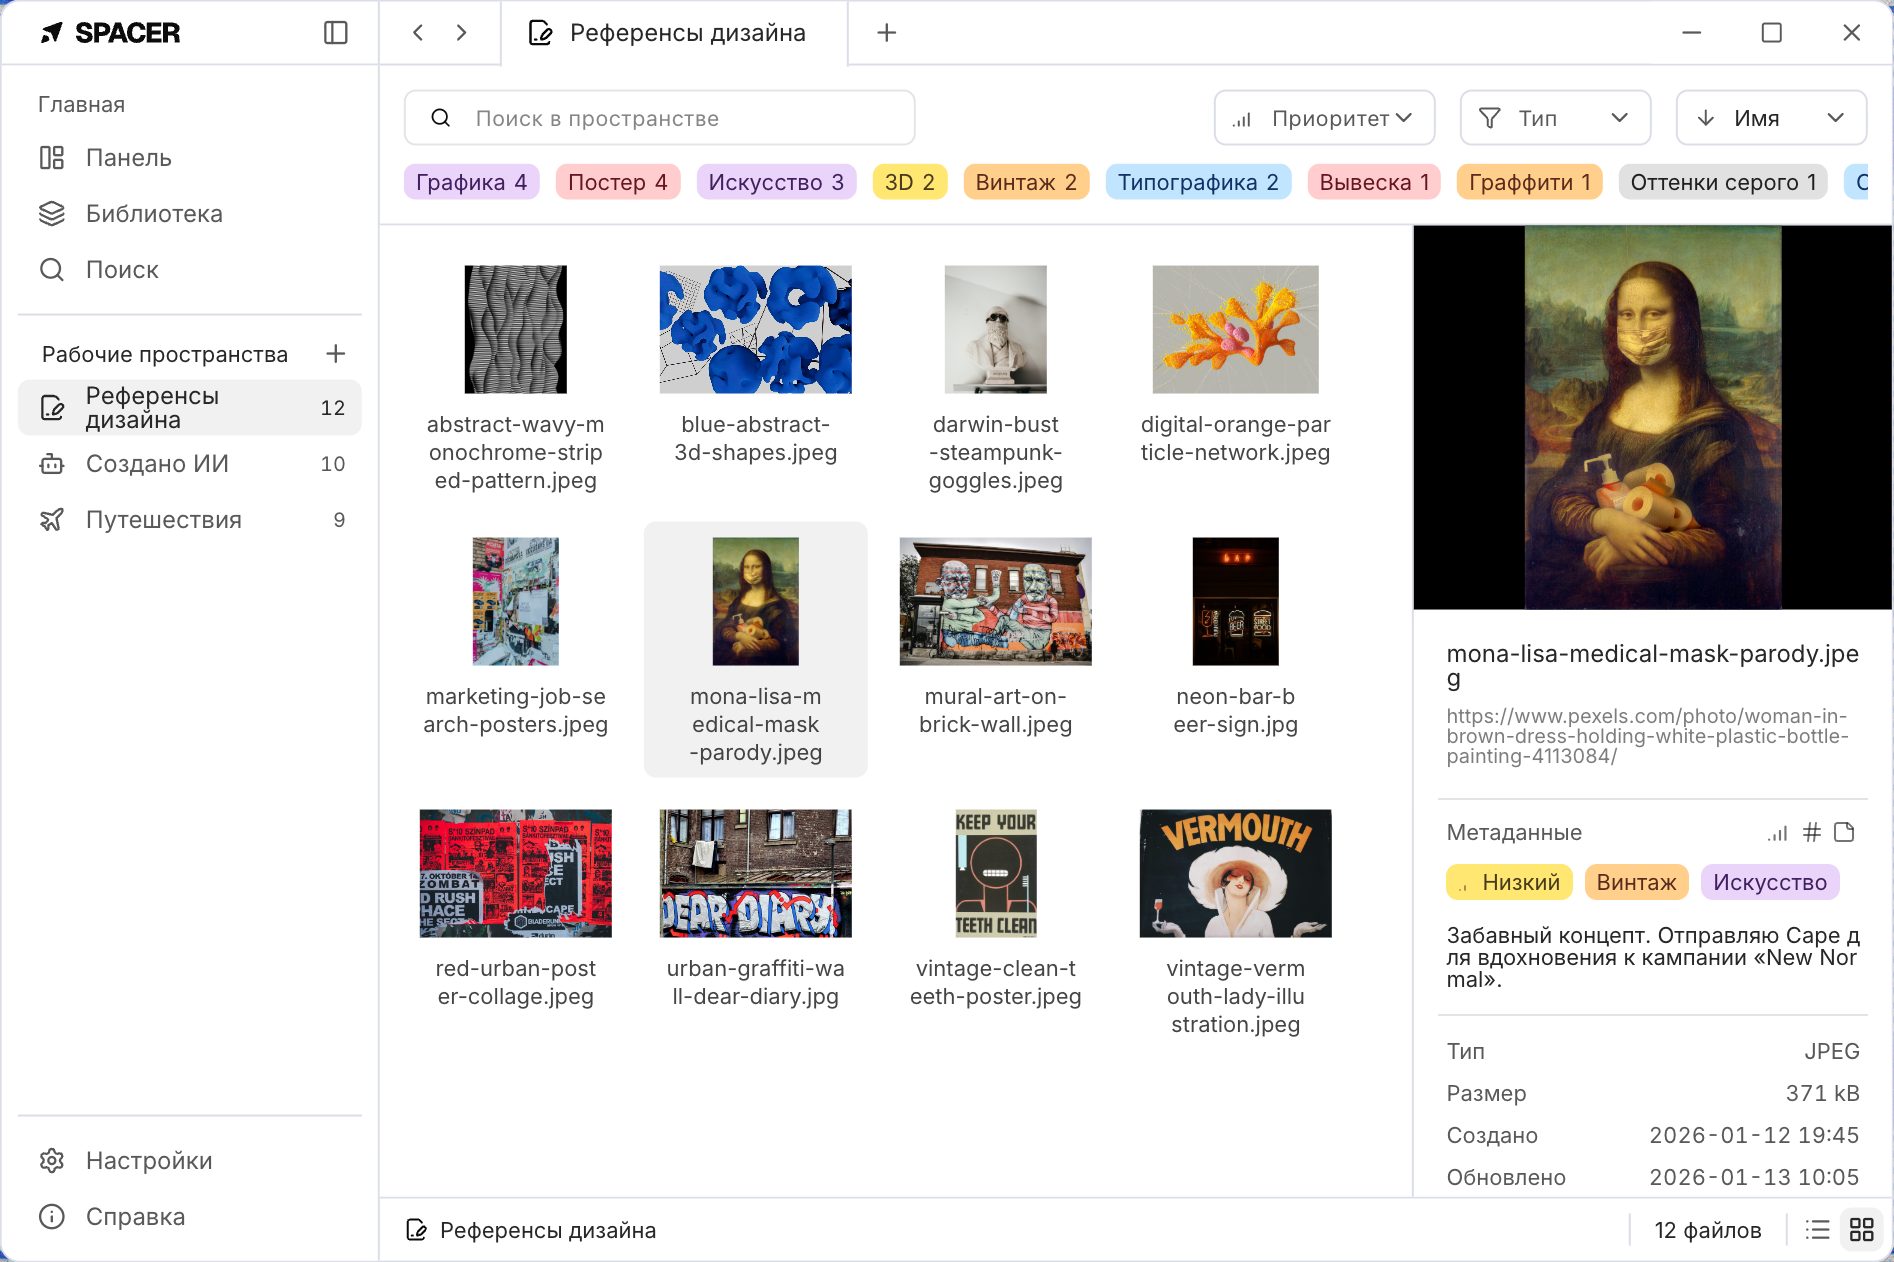Screen dimensions: 1894x1262
Task: Toggle grid view in the status bar
Action: tap(1861, 1230)
